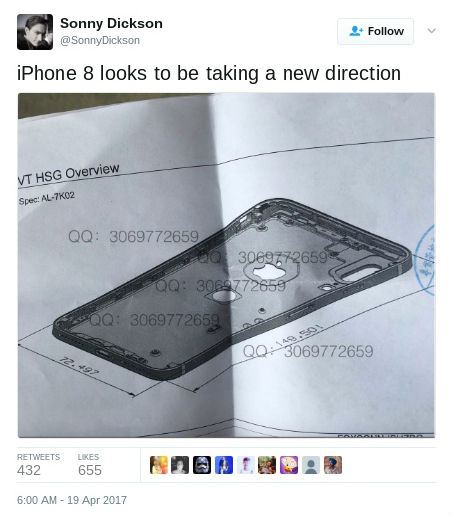Click the add-person icon inside the Follow button
Viewport: 451px width, 515px height.
356,31
